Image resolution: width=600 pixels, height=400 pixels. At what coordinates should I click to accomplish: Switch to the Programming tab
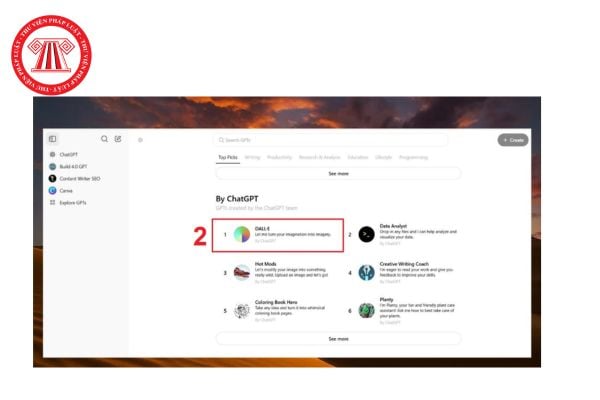(413, 157)
